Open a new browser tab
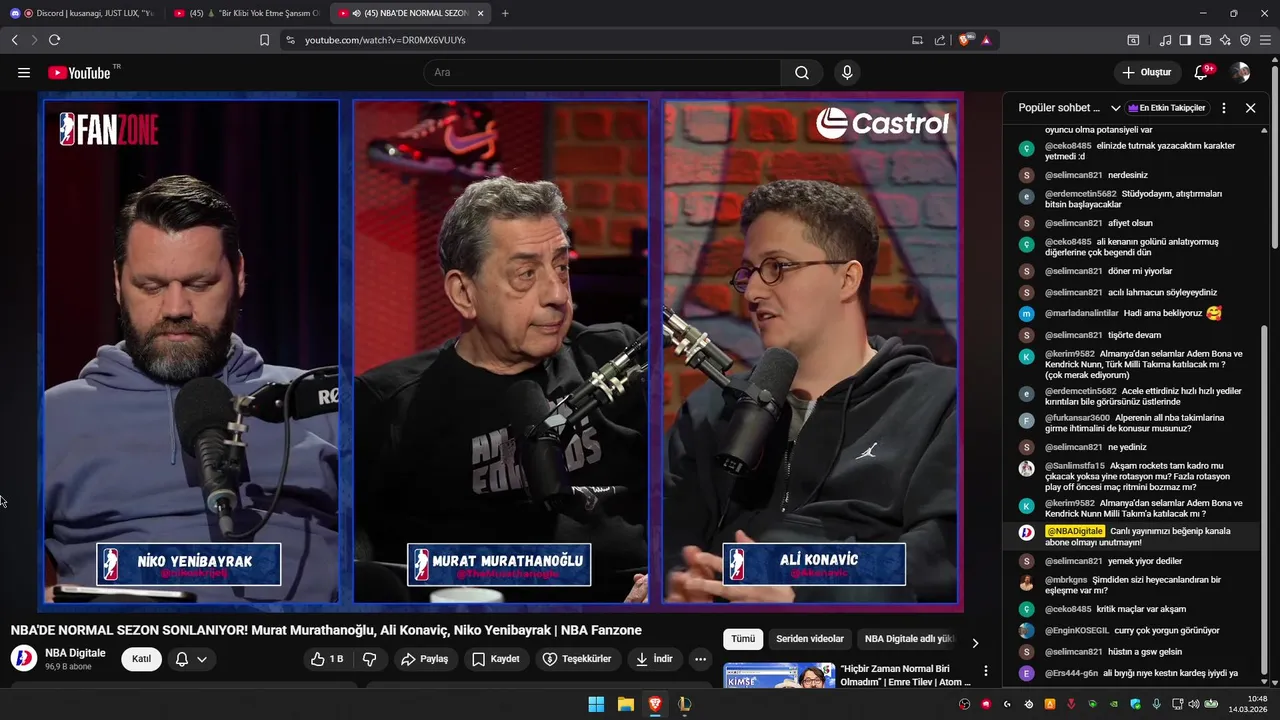Image resolution: width=1280 pixels, height=720 pixels. 505,13
